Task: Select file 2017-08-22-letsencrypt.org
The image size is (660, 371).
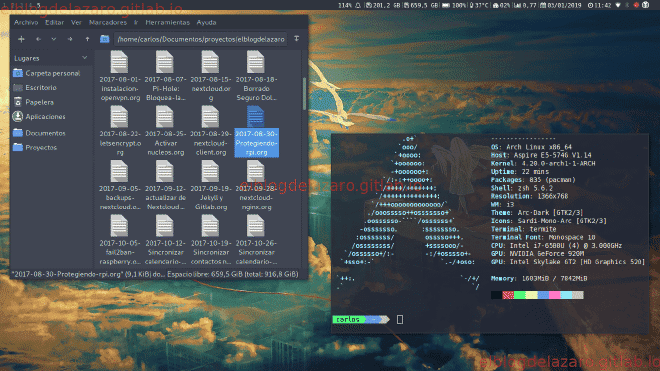Action: (x=120, y=131)
